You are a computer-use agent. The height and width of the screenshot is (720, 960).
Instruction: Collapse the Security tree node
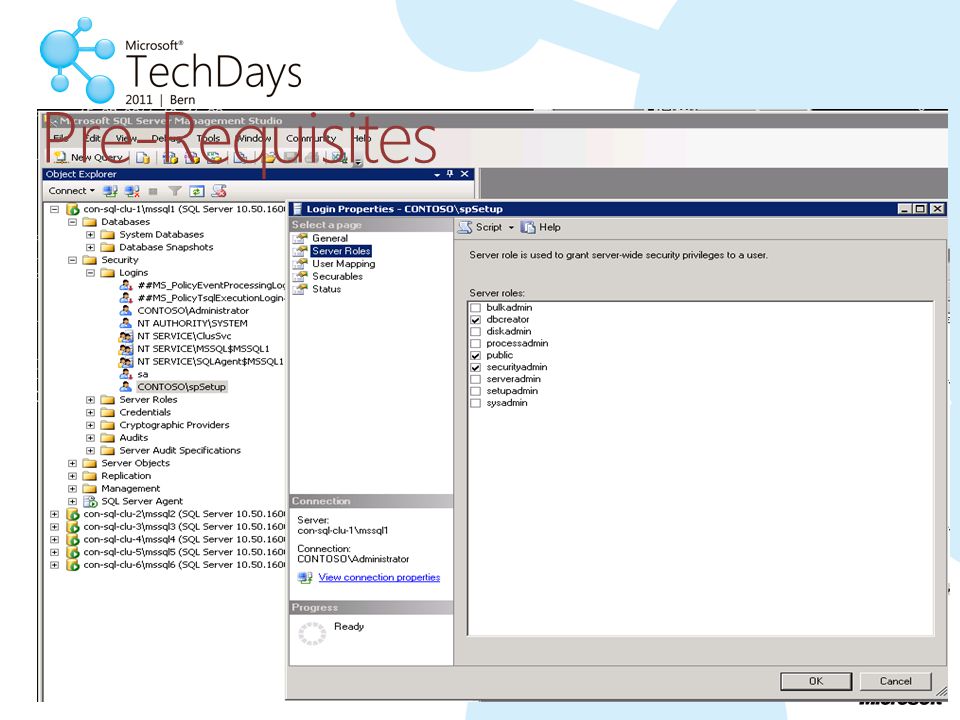[72, 260]
